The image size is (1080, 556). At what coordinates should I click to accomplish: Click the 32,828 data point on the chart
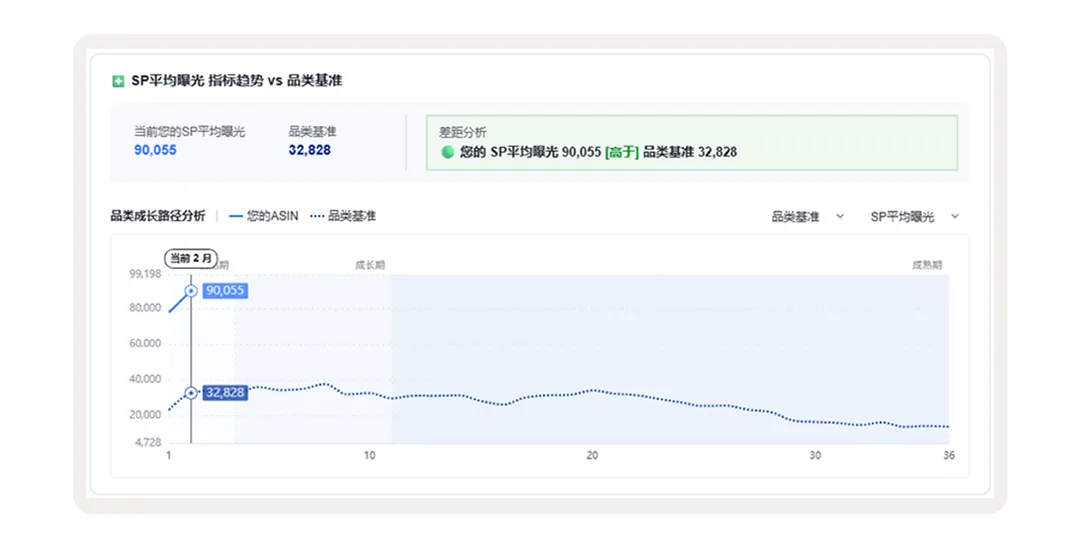191,393
